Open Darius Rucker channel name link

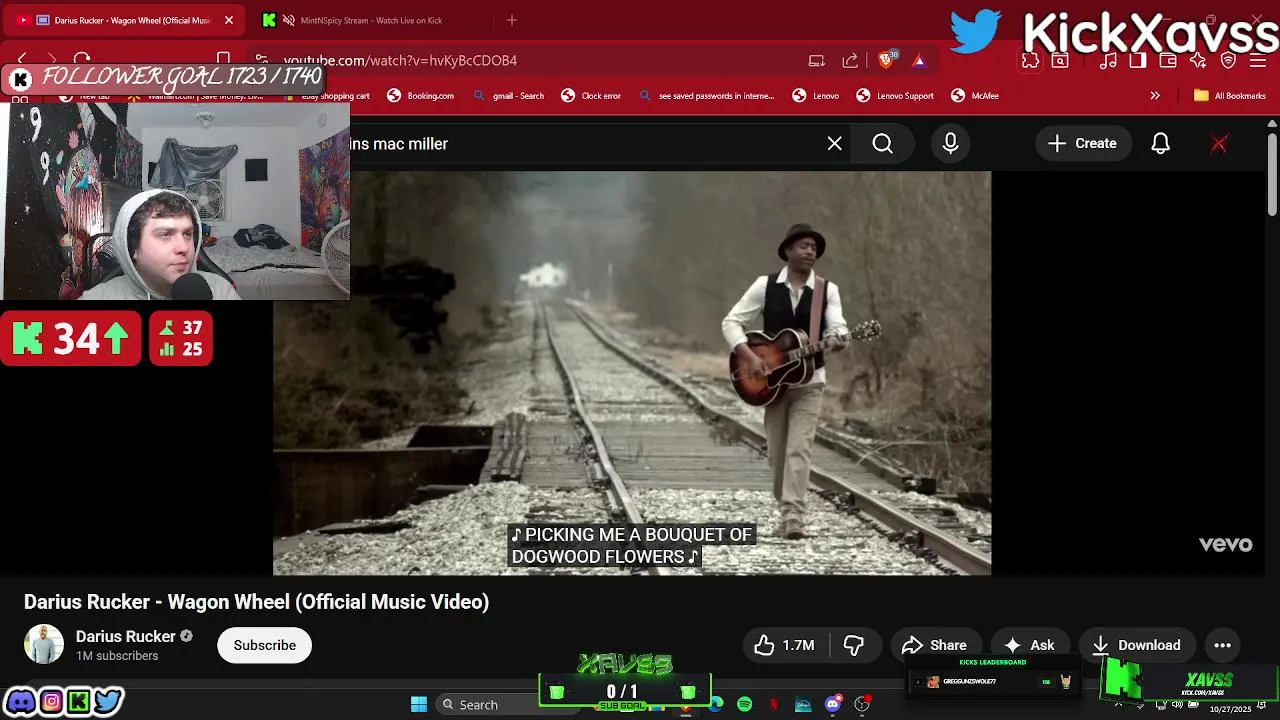click(x=126, y=636)
